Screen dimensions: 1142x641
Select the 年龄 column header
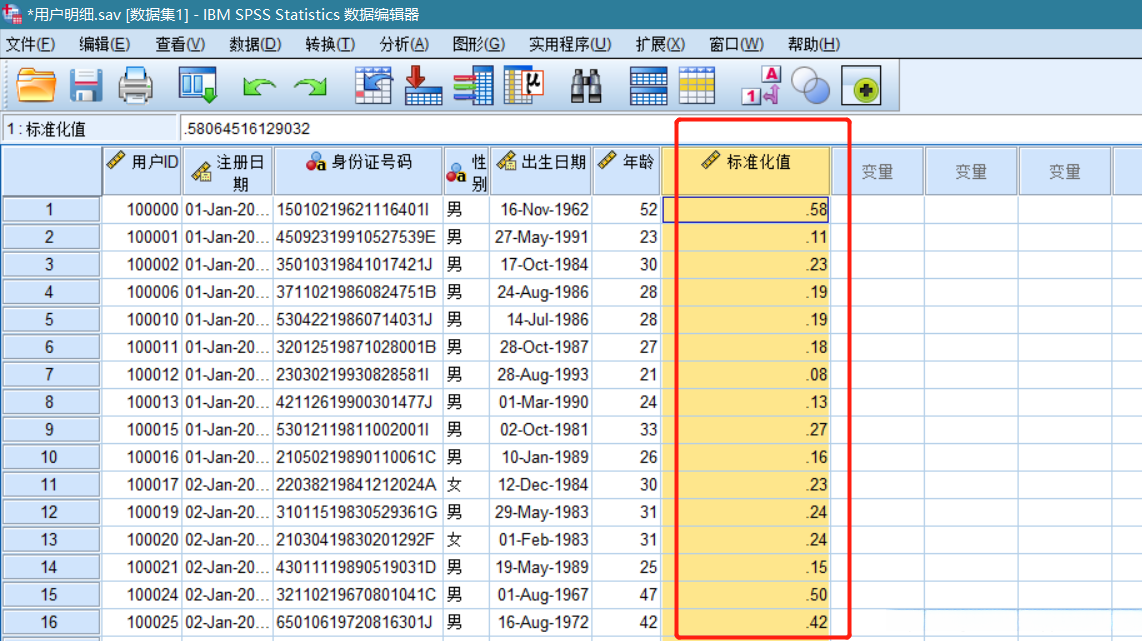(x=626, y=171)
